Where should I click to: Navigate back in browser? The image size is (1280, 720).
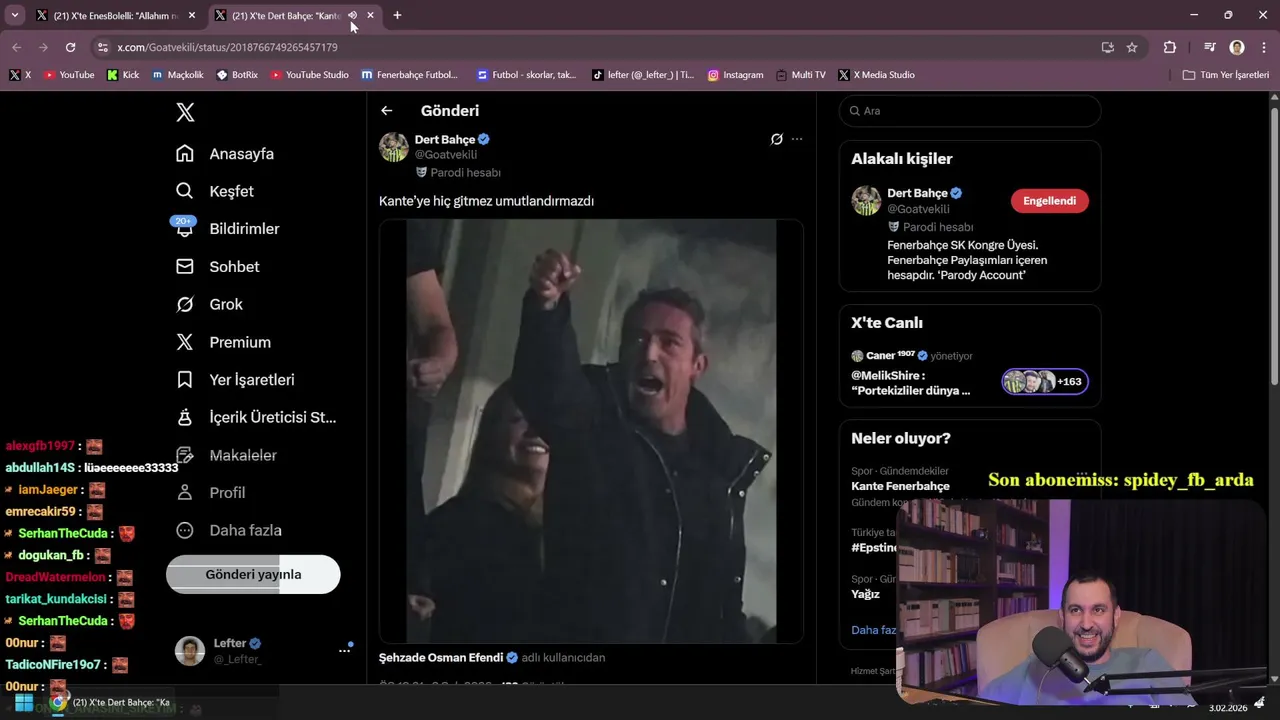click(16, 47)
